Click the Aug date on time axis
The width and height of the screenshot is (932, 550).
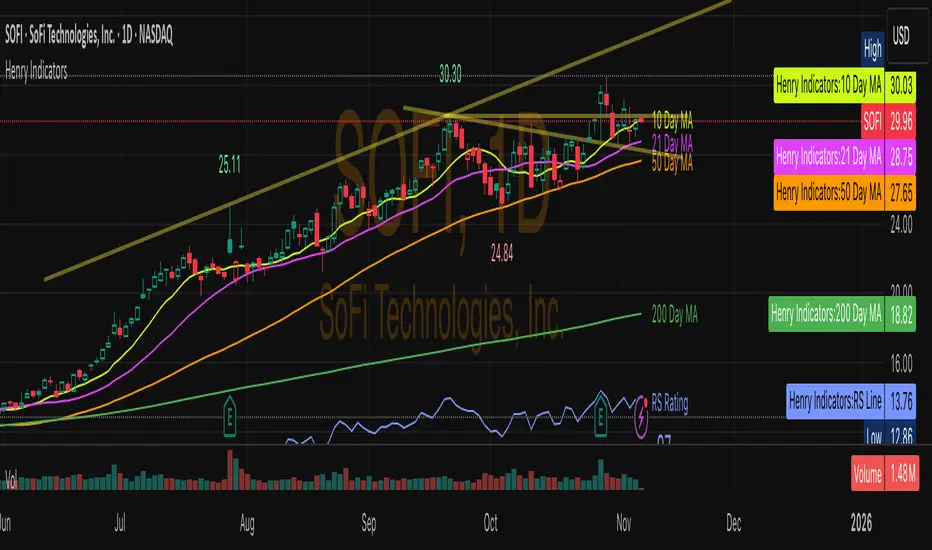247,523
